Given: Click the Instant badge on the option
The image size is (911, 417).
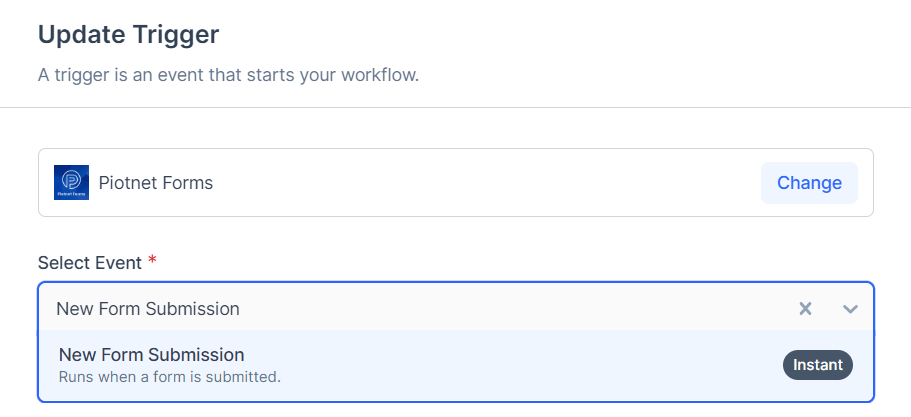Looking at the screenshot, I should coord(817,365).
